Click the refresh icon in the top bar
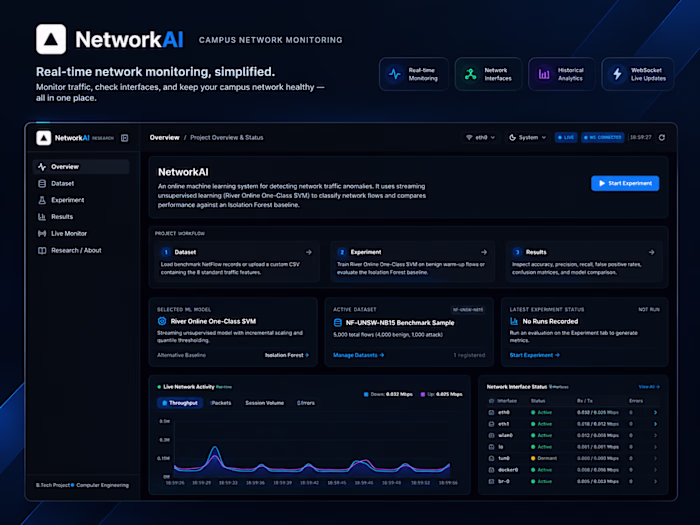The image size is (700, 525). 662,138
